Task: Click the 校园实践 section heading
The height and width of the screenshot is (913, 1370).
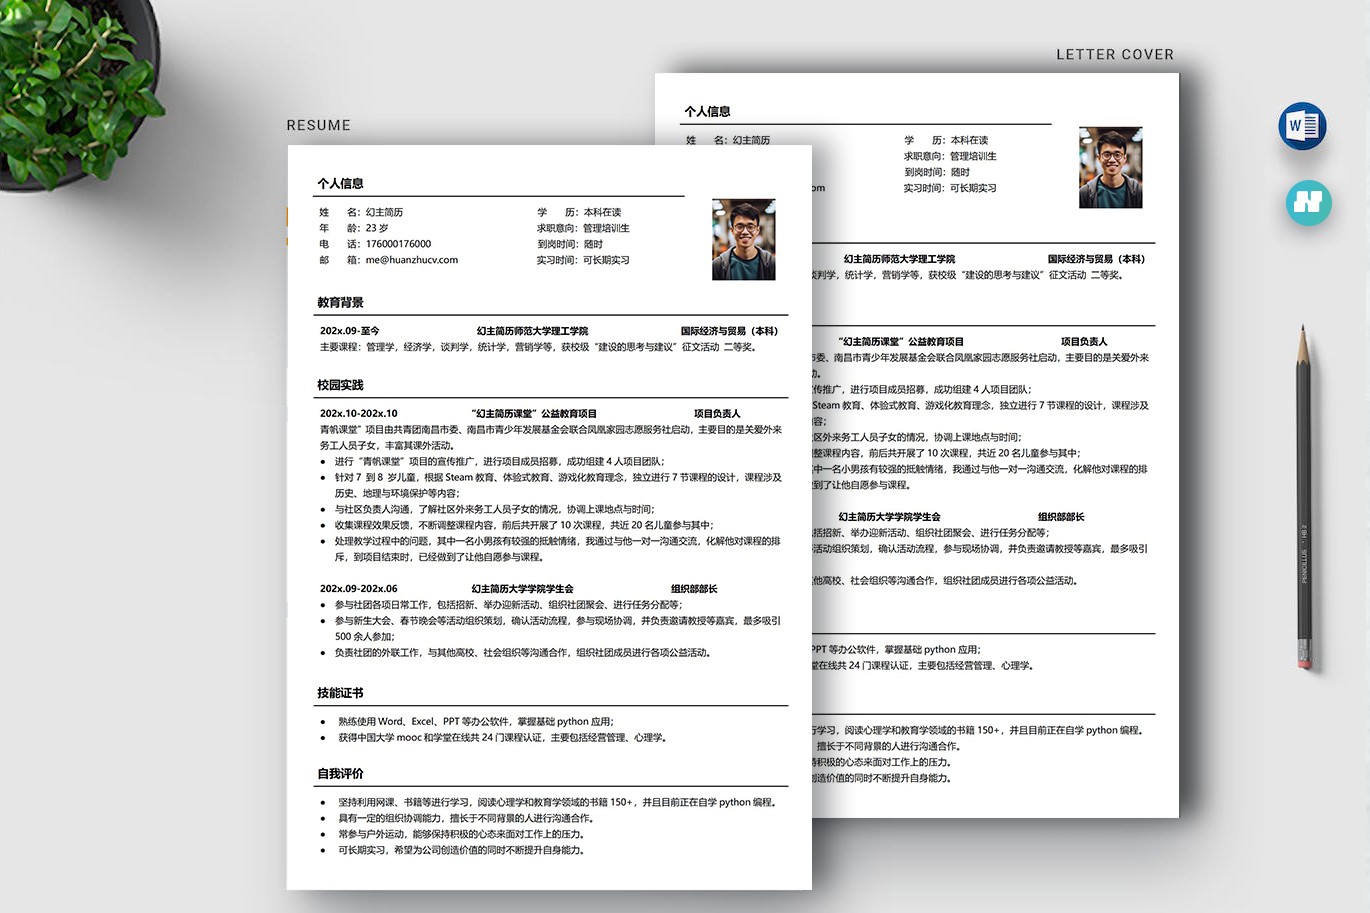Action: pos(340,385)
